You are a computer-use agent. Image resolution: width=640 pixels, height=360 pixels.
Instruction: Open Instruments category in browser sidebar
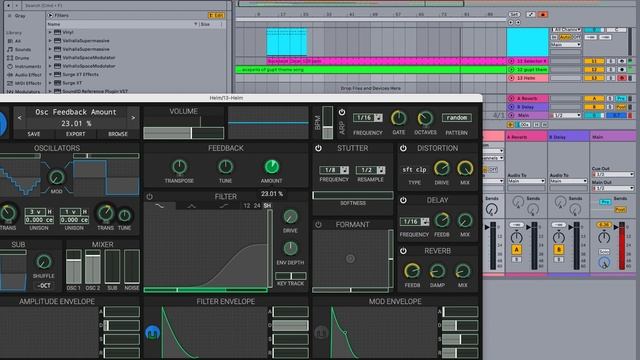24,66
